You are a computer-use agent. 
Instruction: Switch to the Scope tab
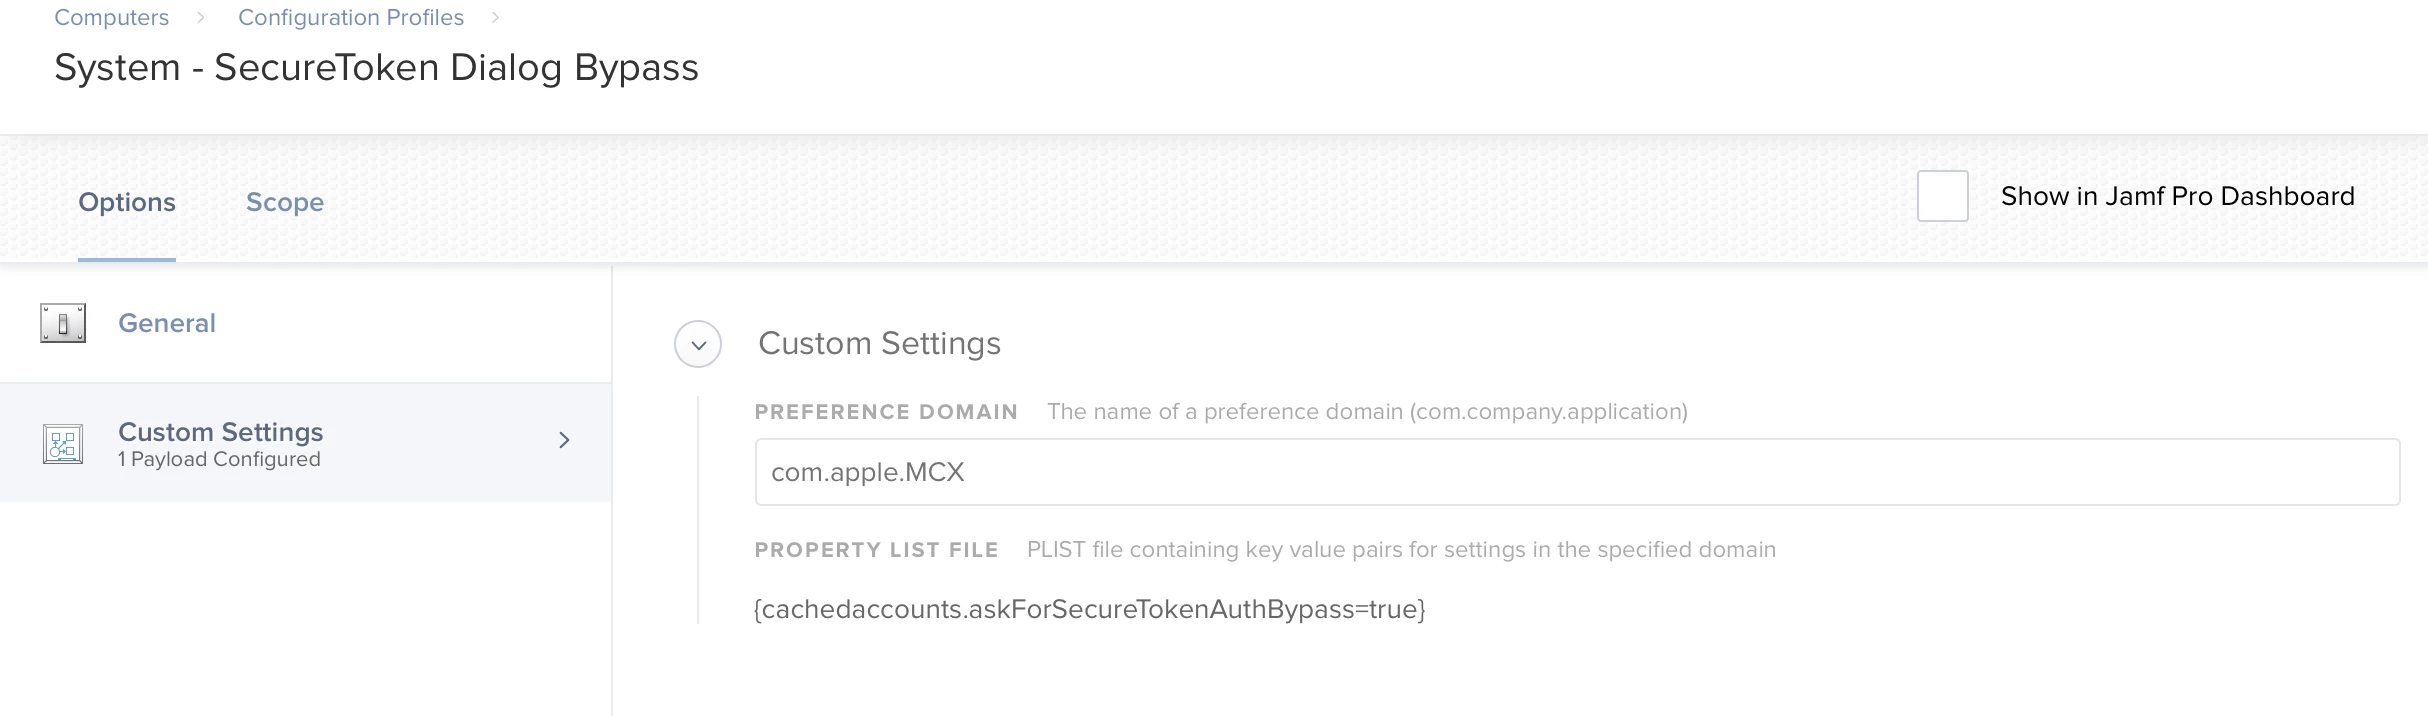coord(285,202)
